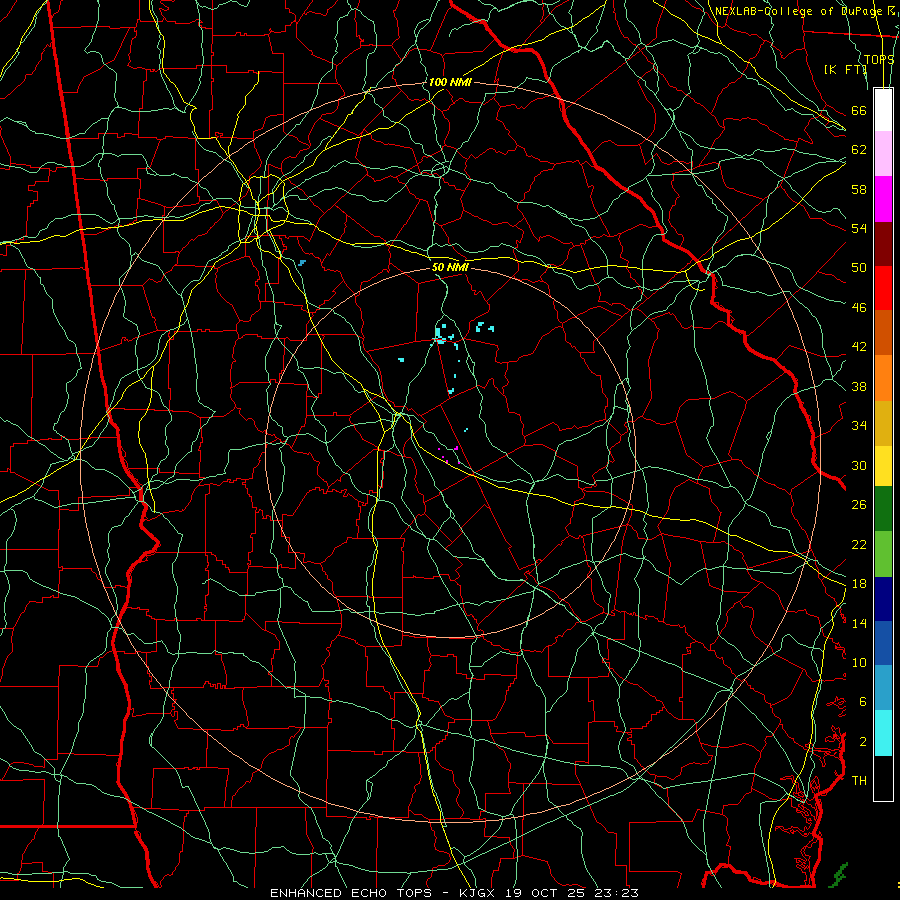The width and height of the screenshot is (900, 900).
Task: Click the legend value '14'
Action: click(x=859, y=623)
